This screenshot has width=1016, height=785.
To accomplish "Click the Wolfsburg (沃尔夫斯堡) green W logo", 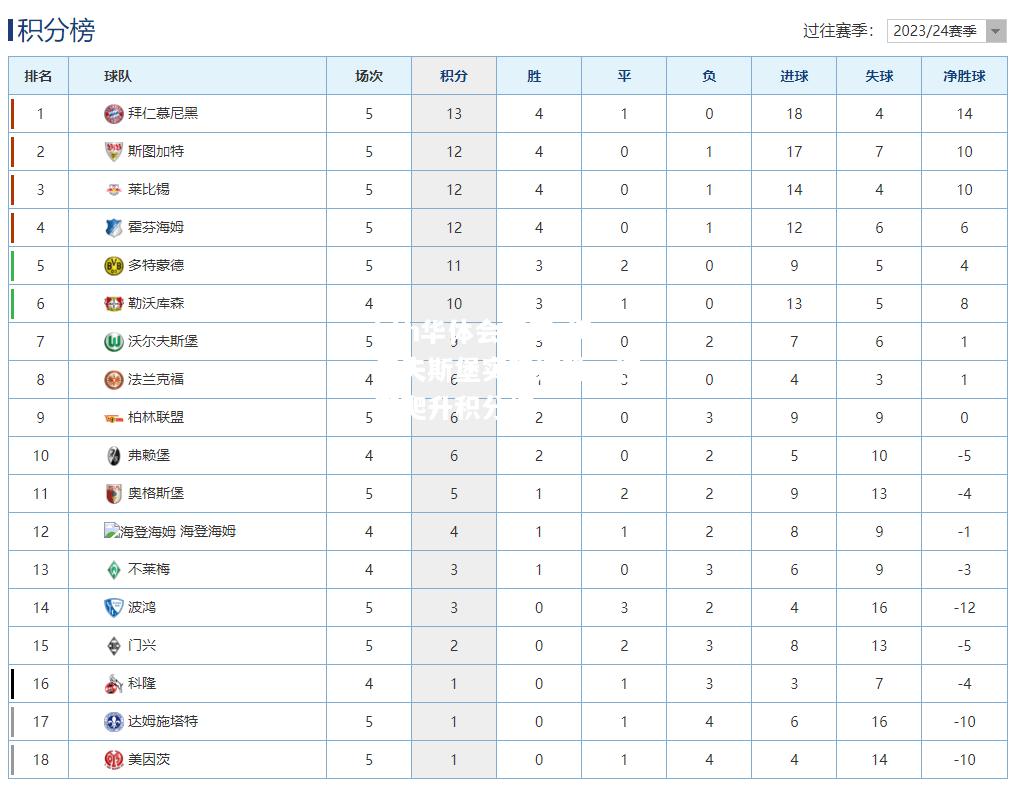I will (x=113, y=342).
